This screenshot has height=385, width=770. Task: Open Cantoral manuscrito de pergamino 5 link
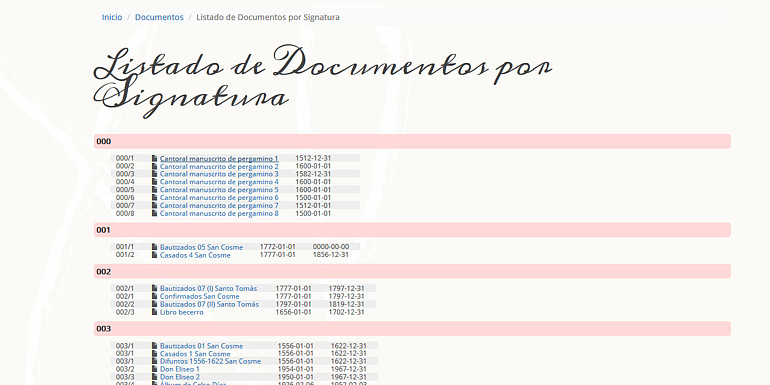pyautogui.click(x=219, y=190)
